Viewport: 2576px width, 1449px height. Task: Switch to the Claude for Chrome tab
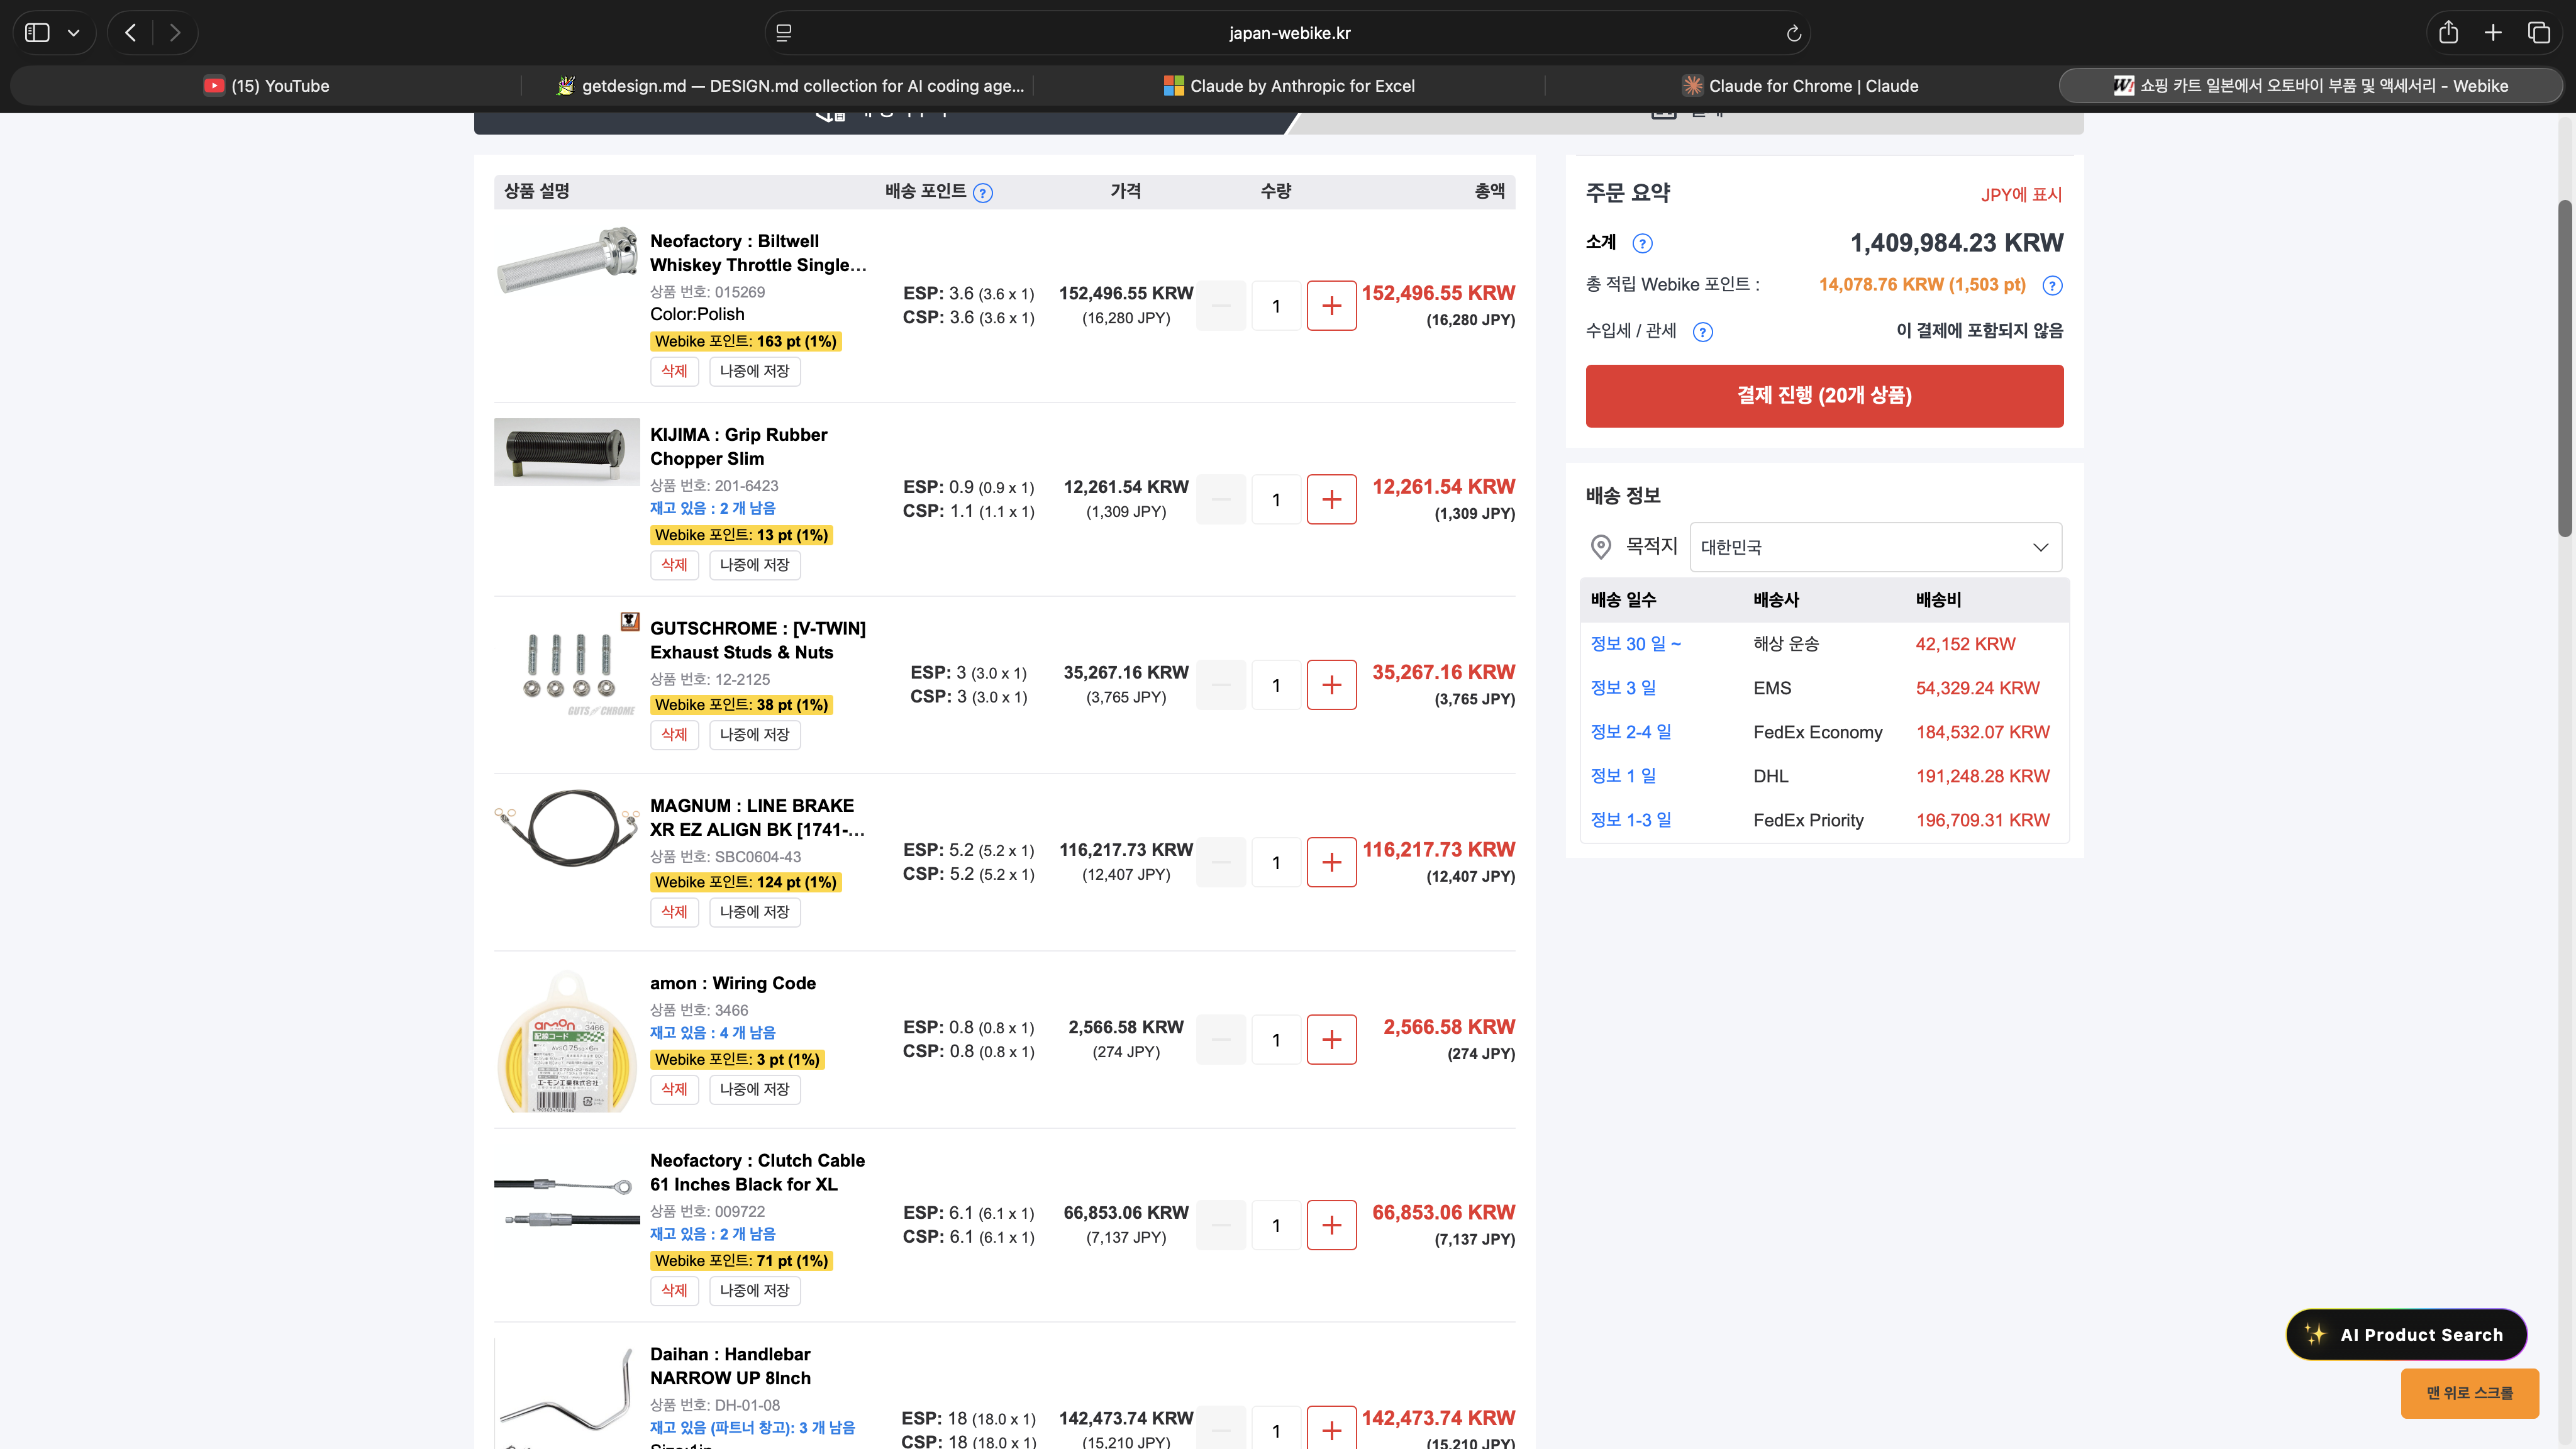tap(1800, 86)
